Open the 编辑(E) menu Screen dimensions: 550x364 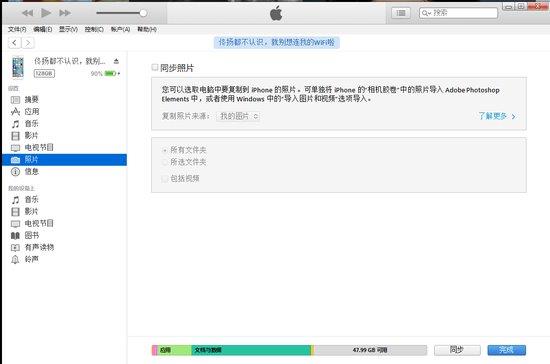pos(43,29)
